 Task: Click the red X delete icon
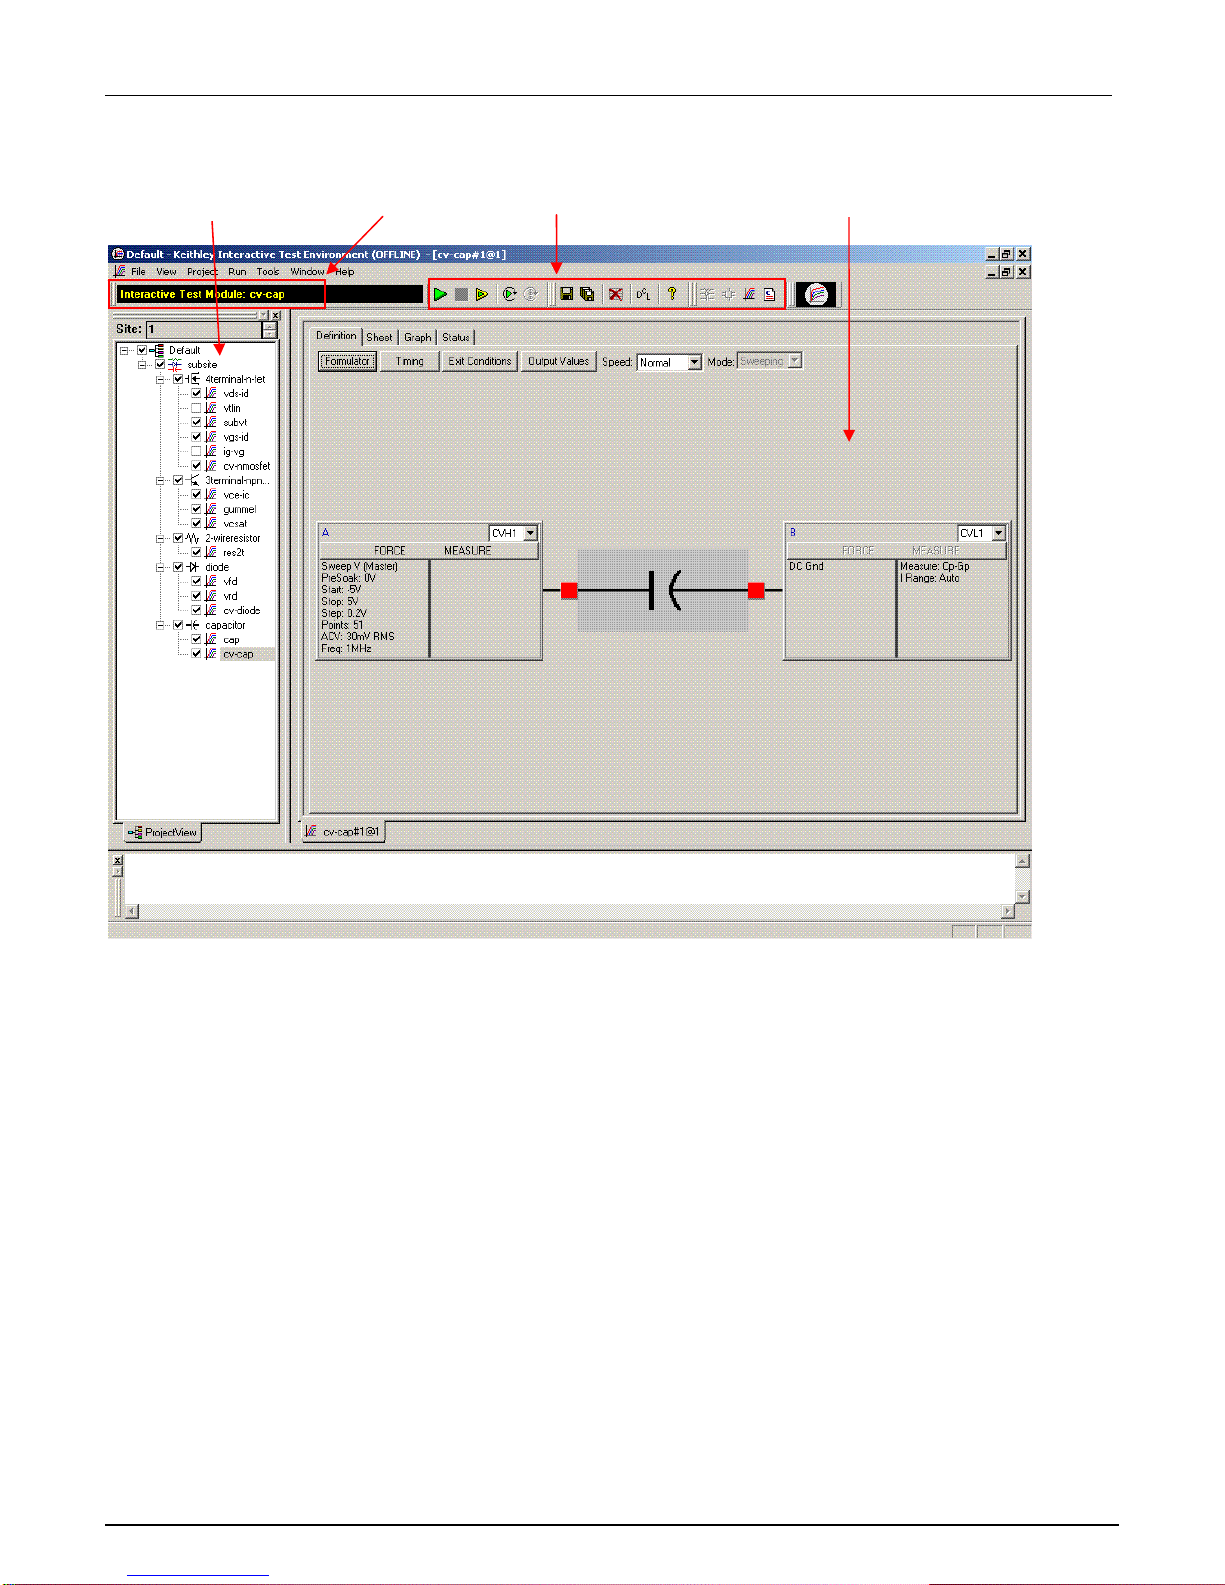click(616, 294)
